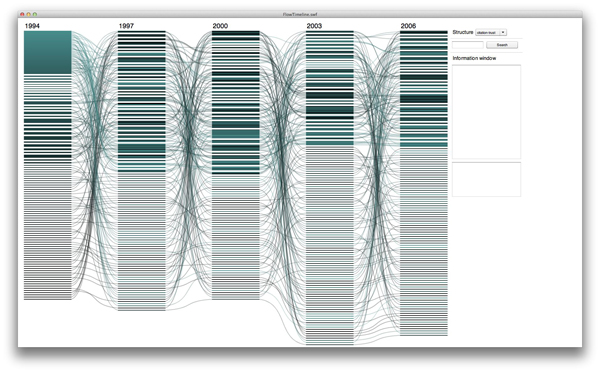Click the 1994 year label
600x372 pixels.
[32, 26]
